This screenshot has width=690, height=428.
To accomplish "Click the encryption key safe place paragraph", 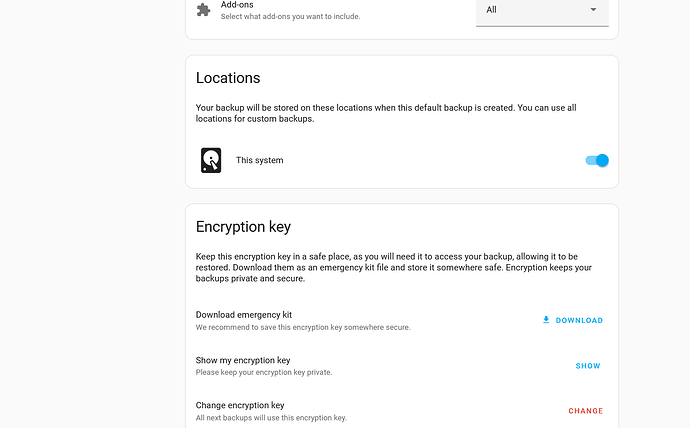I will coord(393,267).
